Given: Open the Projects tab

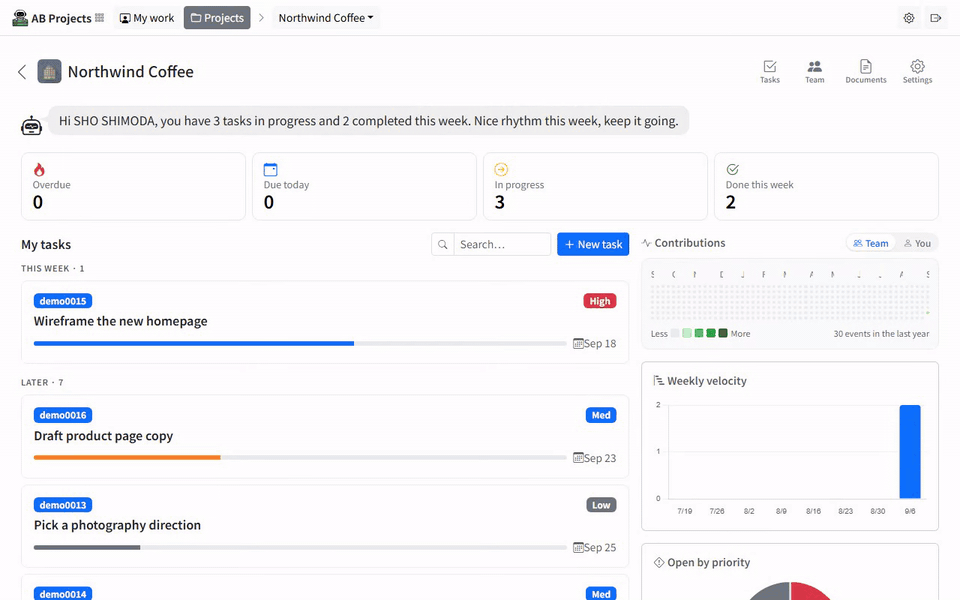Looking at the screenshot, I should click(x=217, y=18).
